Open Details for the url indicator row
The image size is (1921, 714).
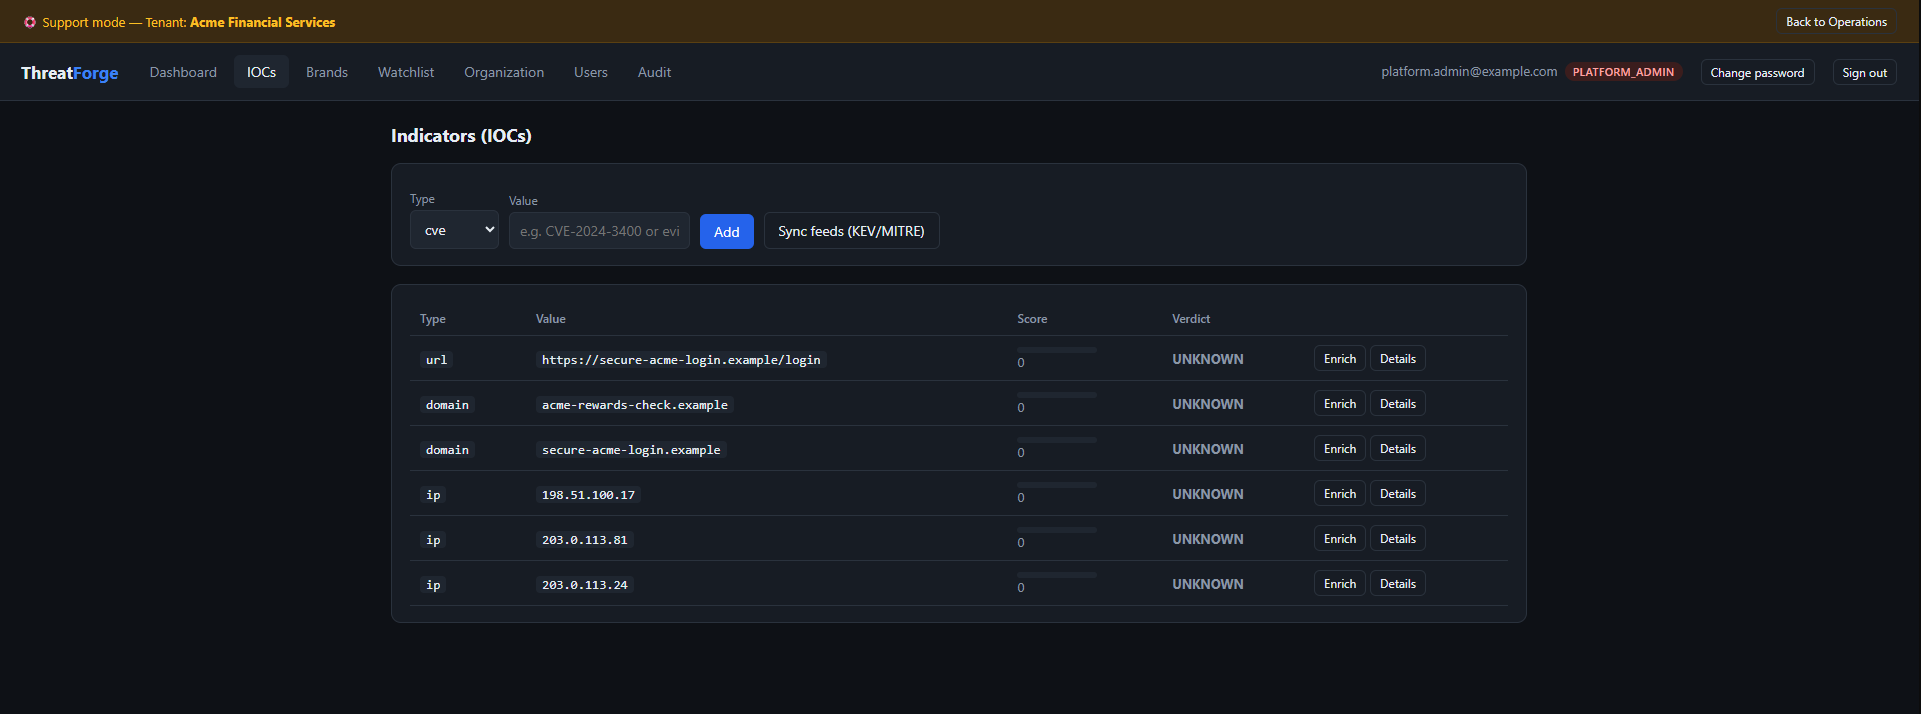pyautogui.click(x=1397, y=359)
